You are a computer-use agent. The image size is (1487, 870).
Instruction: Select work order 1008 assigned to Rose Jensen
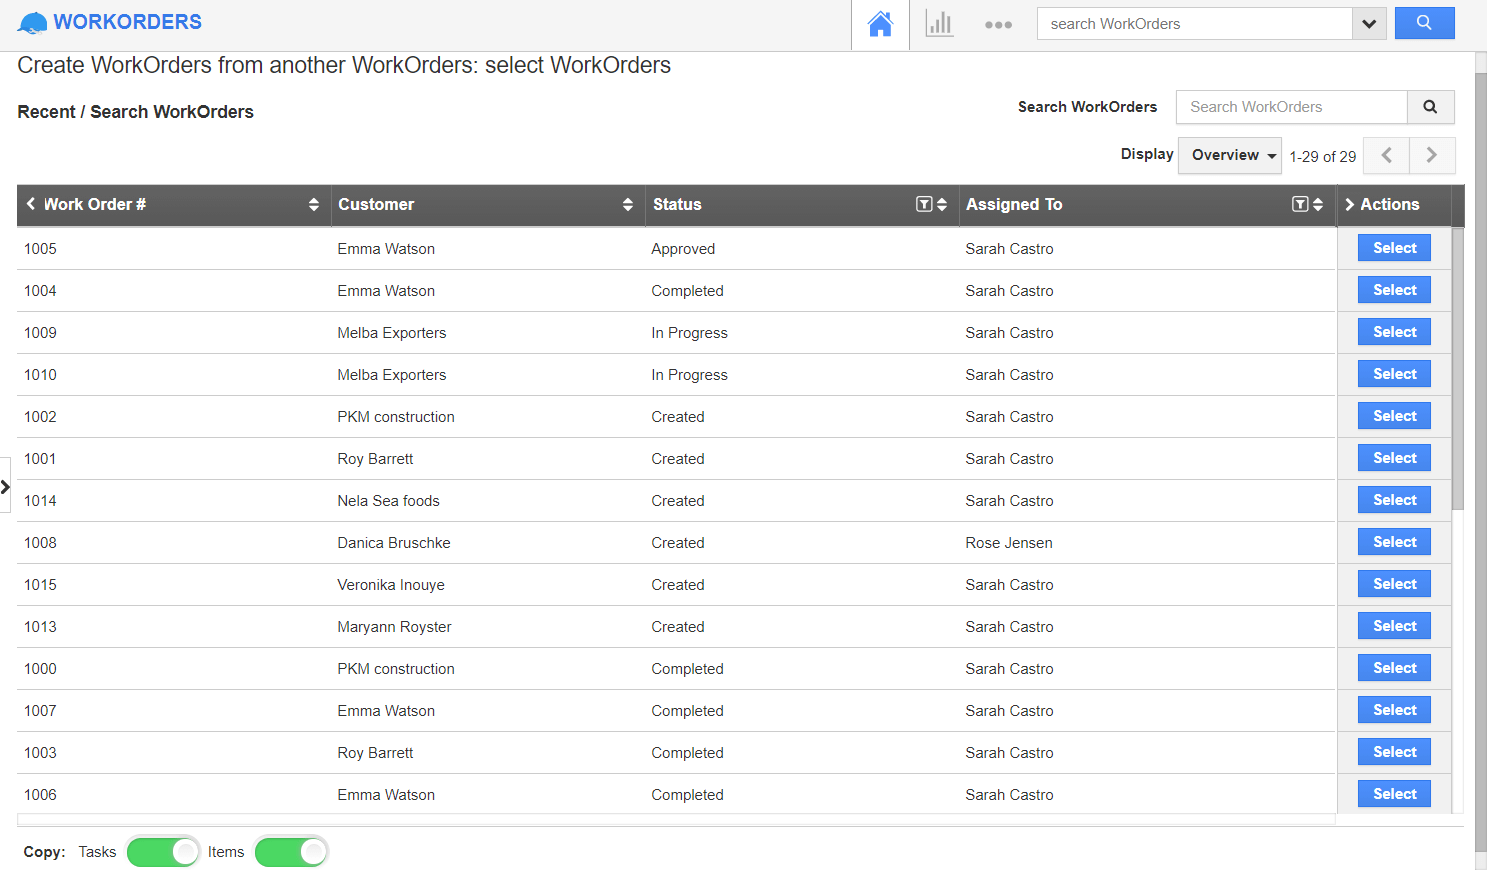[1394, 541]
